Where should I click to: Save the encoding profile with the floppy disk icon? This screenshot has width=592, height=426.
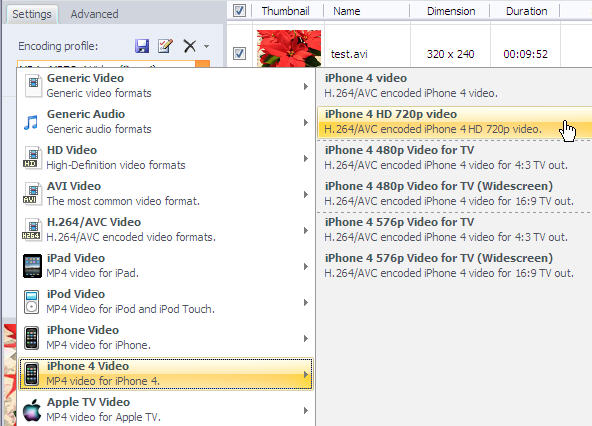click(x=142, y=46)
